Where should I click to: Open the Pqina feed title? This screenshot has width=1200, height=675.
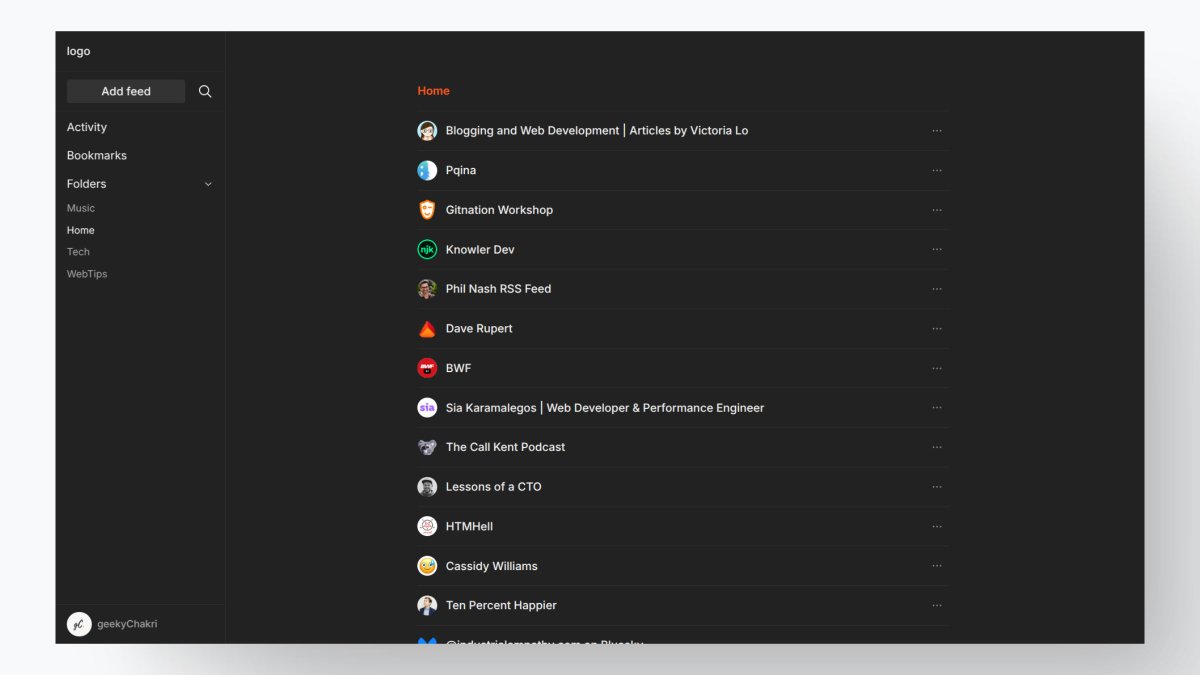pos(461,170)
